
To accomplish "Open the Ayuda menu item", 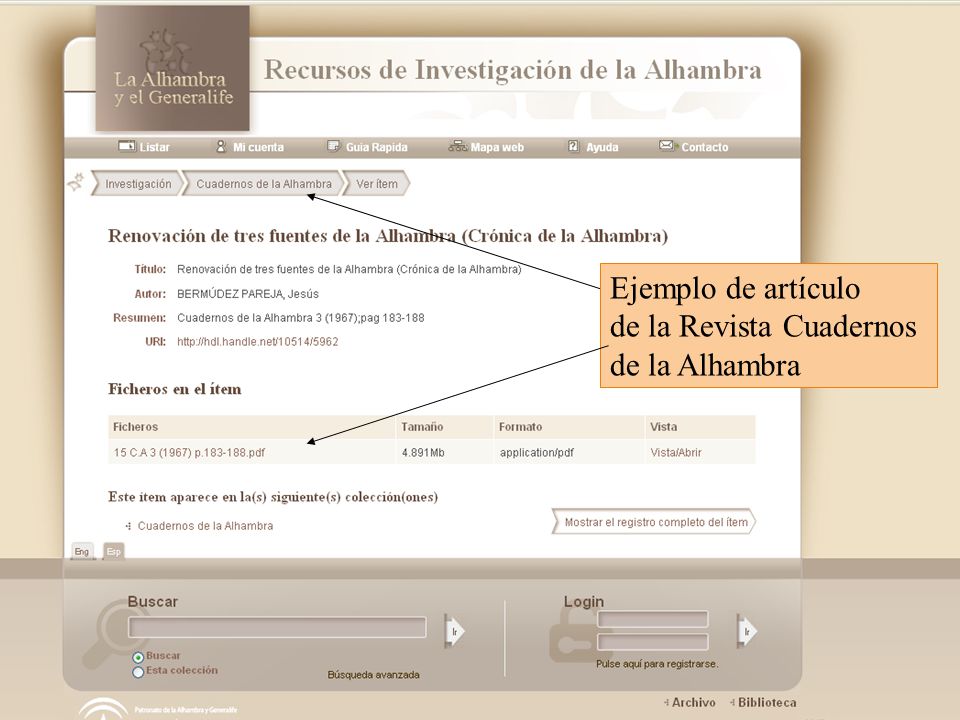I will 593,147.
